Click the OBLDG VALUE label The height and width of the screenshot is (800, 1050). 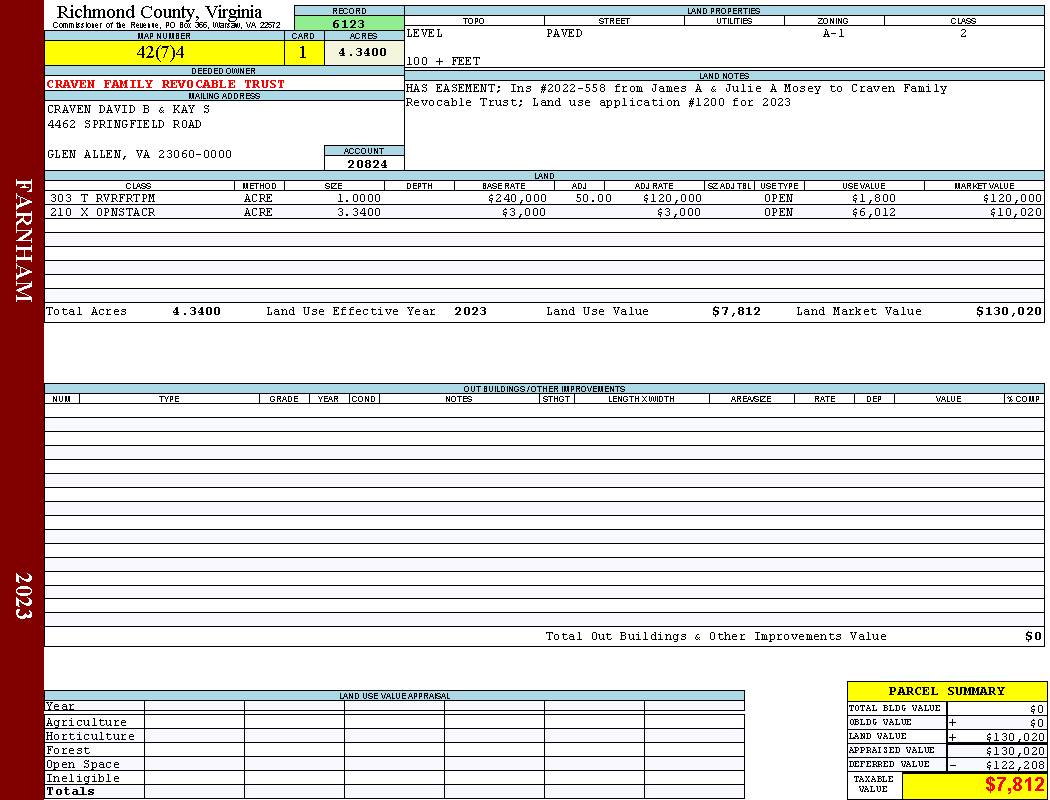879,722
